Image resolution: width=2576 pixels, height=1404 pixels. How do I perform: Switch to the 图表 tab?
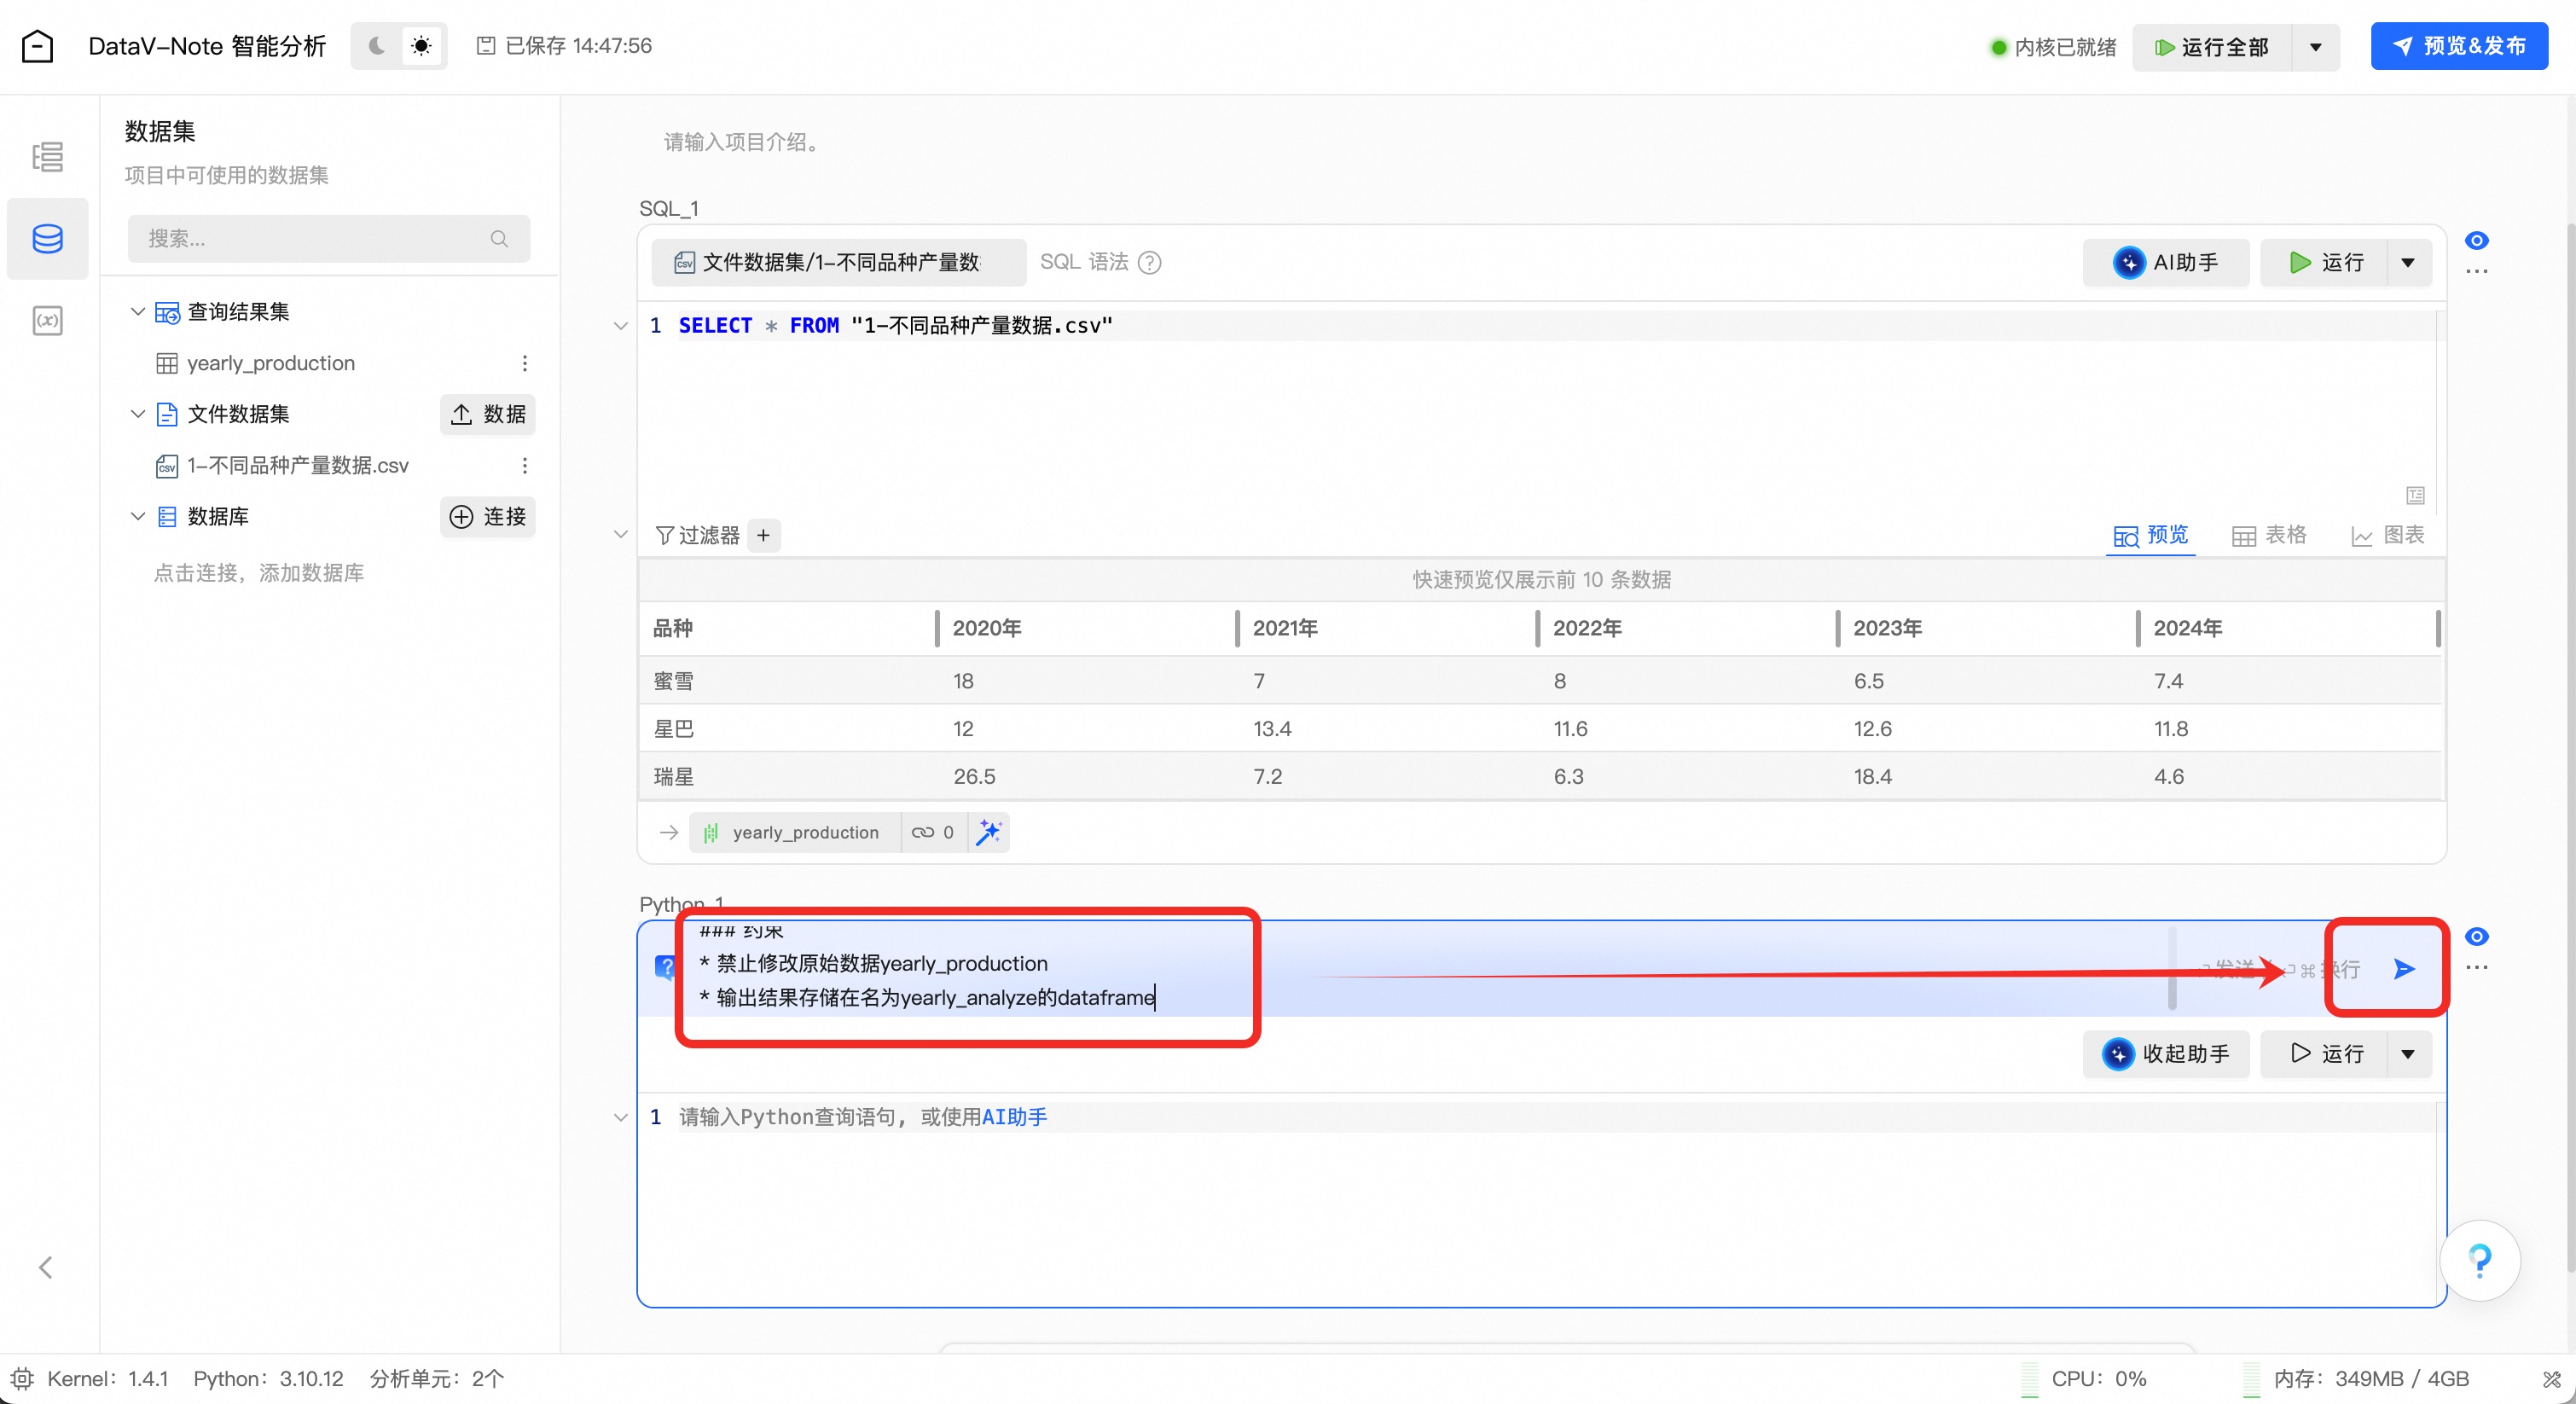2387,535
